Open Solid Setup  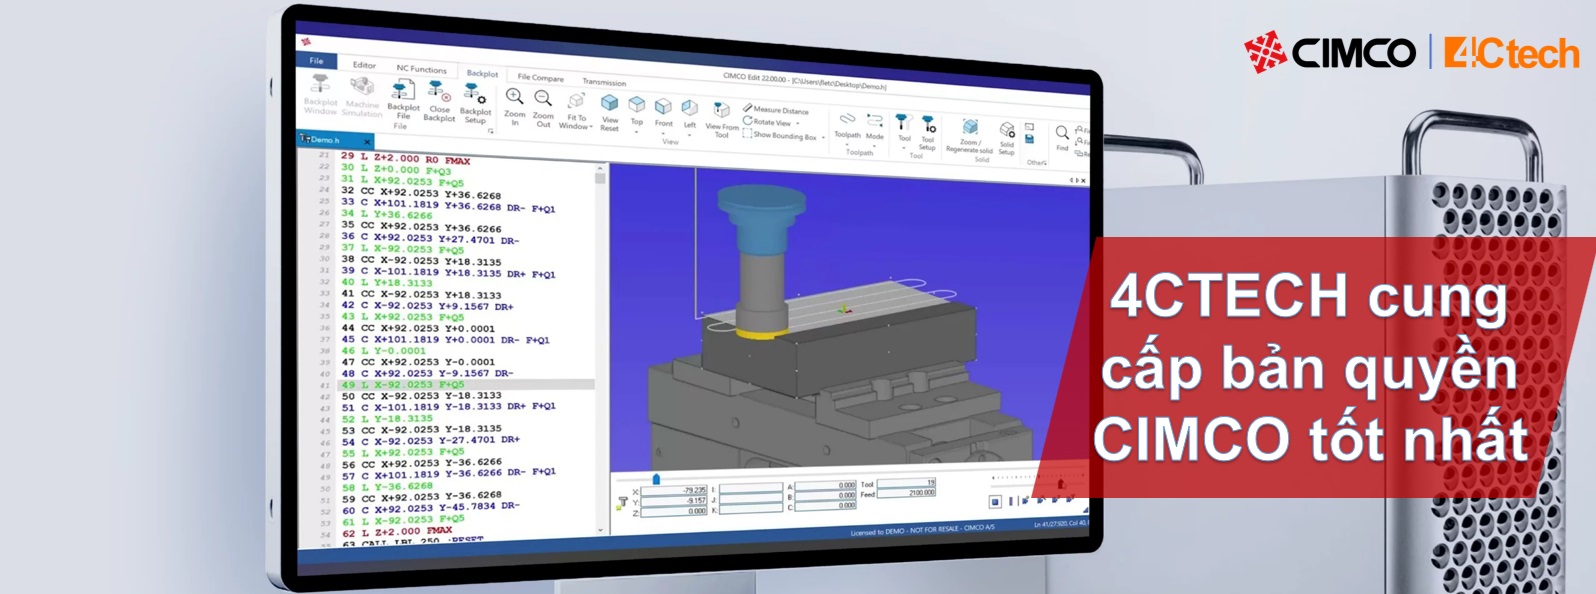pos(1007,133)
